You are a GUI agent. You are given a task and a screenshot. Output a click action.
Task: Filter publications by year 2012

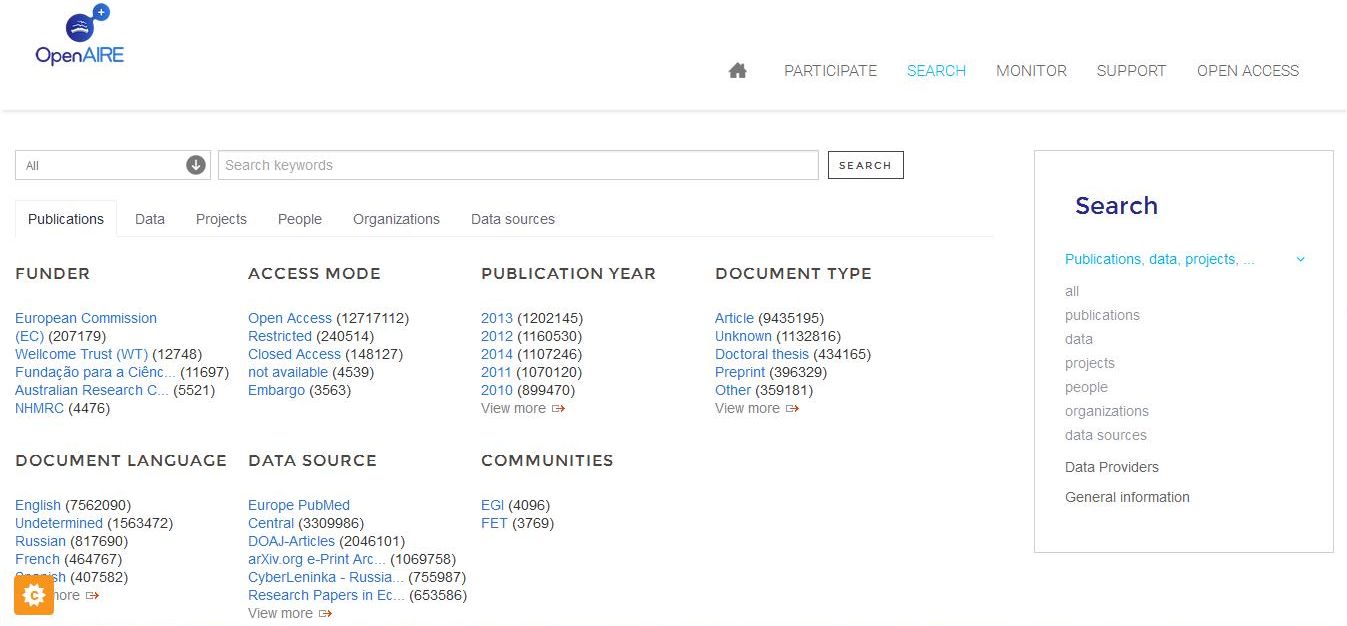(x=497, y=336)
